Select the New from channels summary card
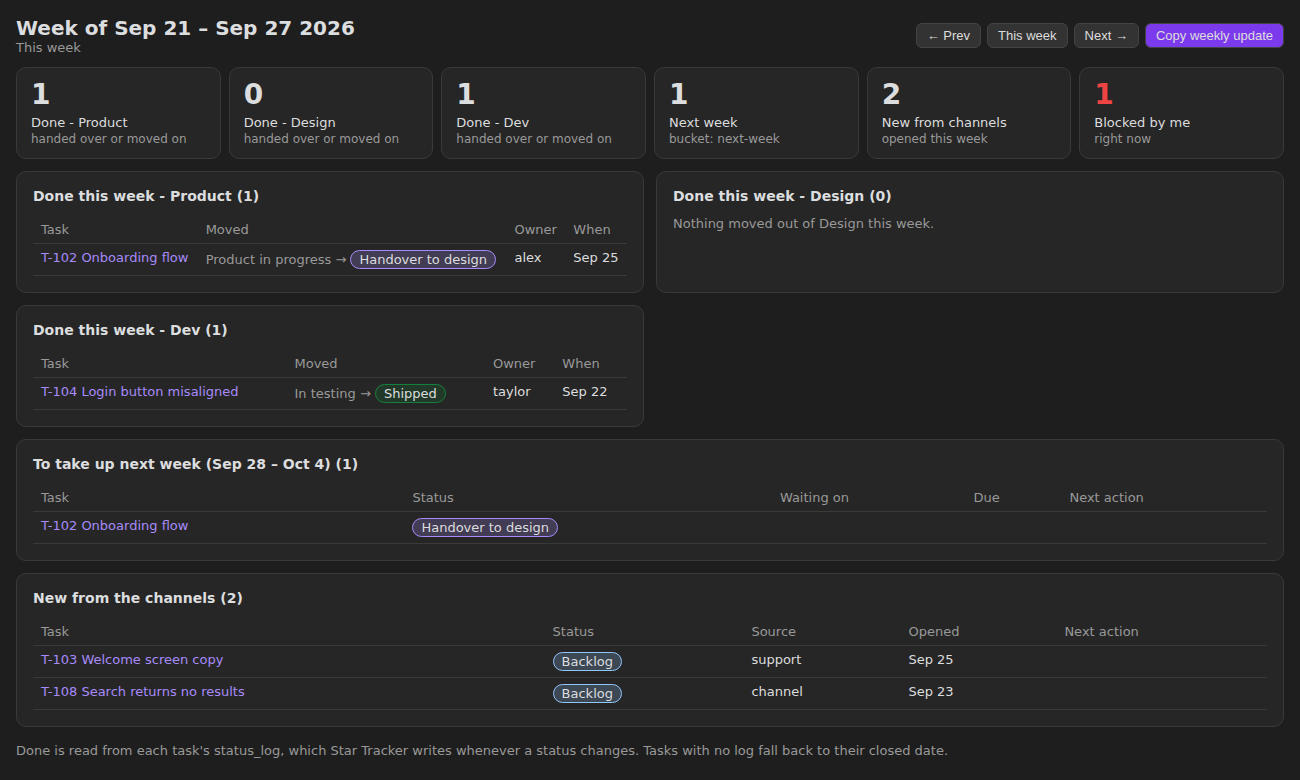Viewport: 1300px width, 780px height. pos(969,113)
